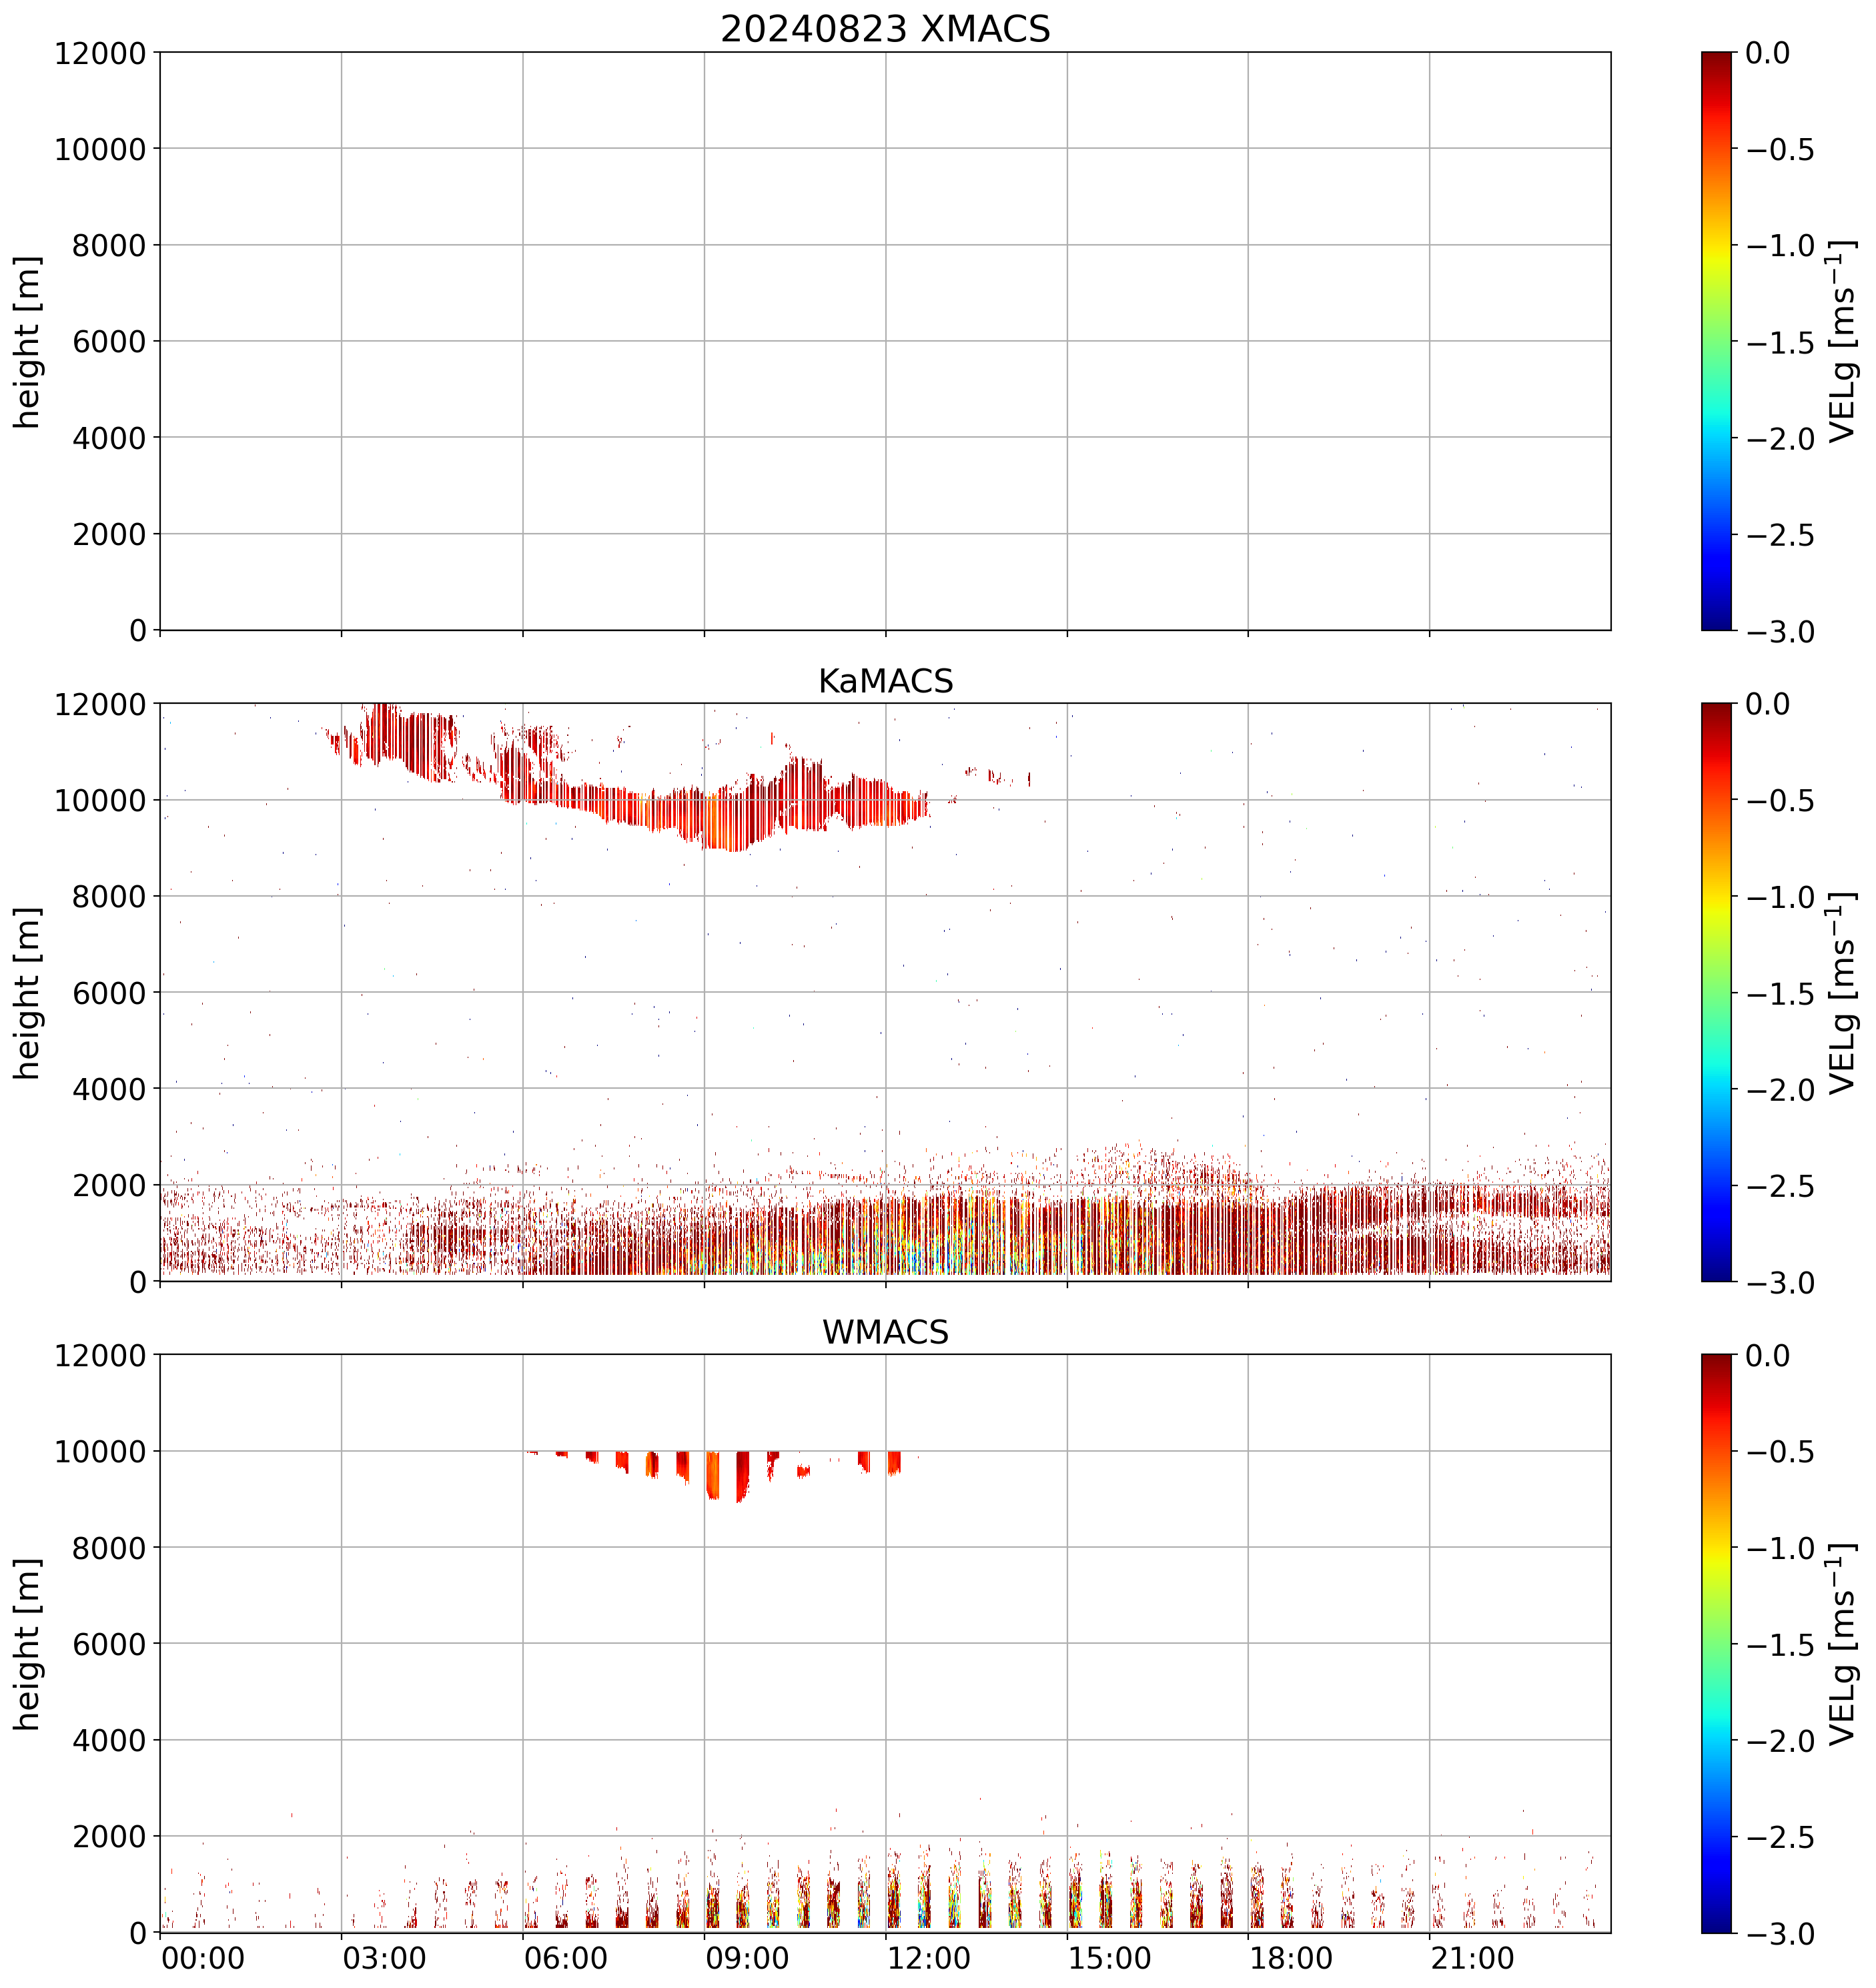Click the 18:00 tick label at bottom

click(x=1291, y=1958)
